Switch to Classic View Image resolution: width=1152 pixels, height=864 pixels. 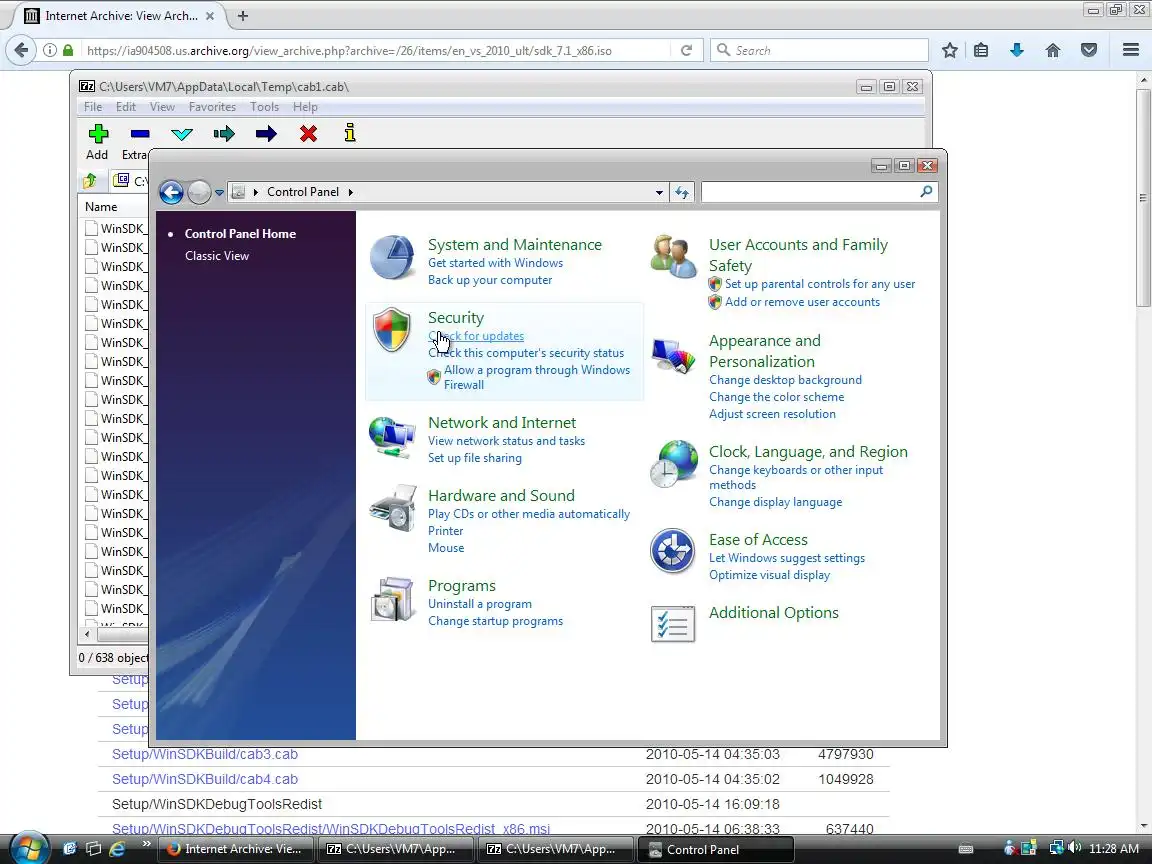coord(217,256)
